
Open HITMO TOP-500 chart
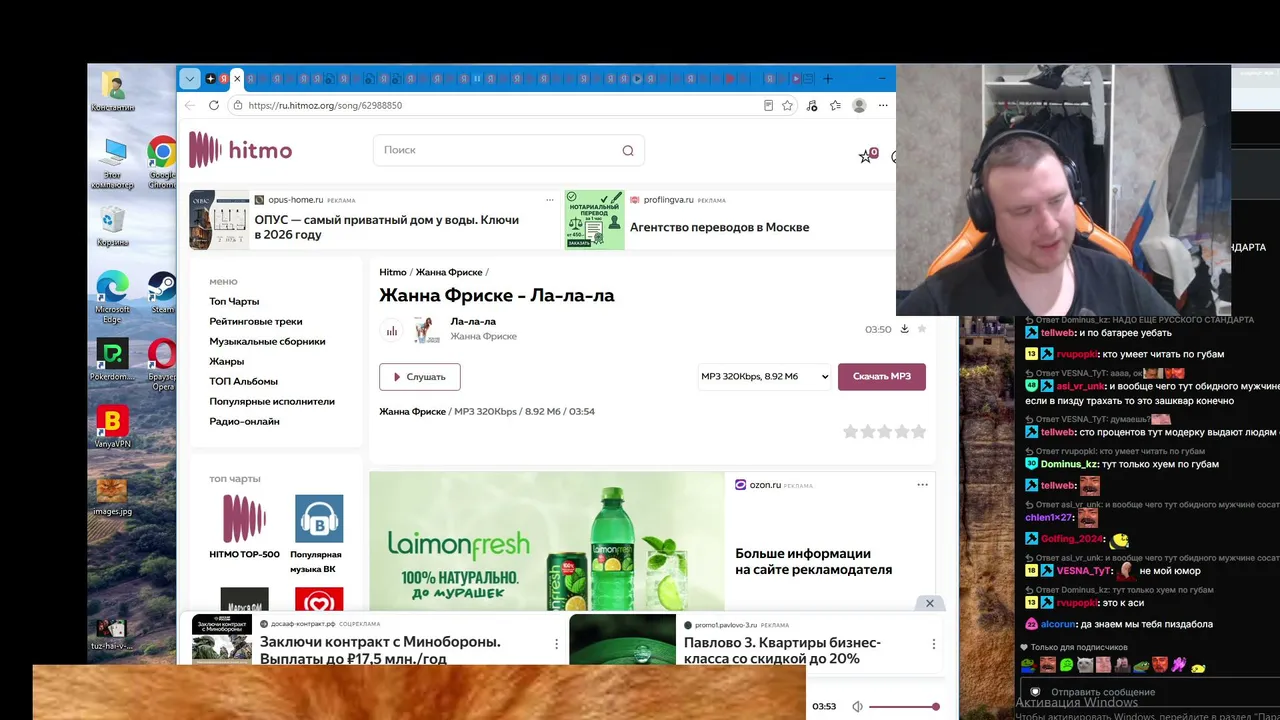click(244, 527)
